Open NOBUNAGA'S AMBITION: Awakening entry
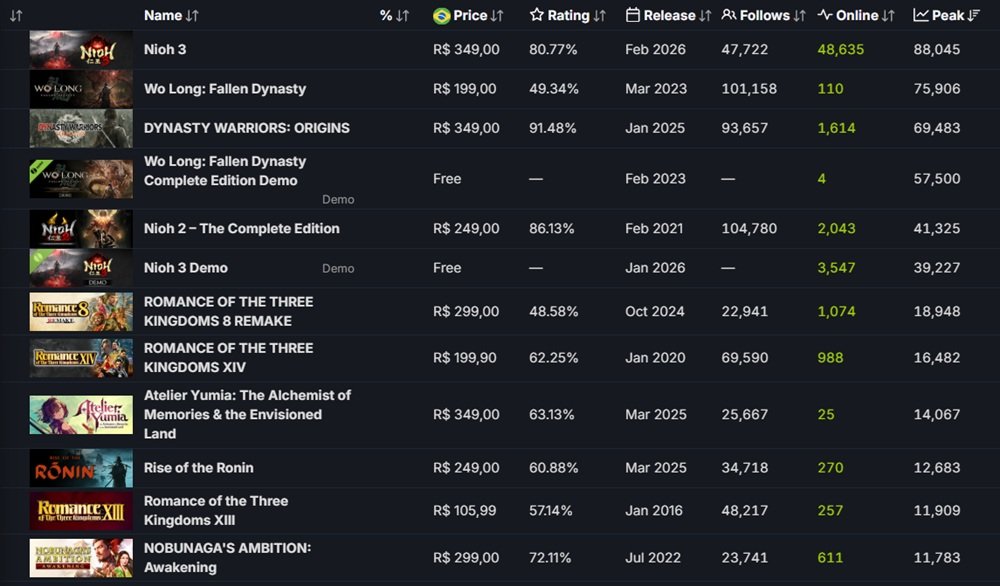Image resolution: width=1000 pixels, height=586 pixels. click(227, 557)
